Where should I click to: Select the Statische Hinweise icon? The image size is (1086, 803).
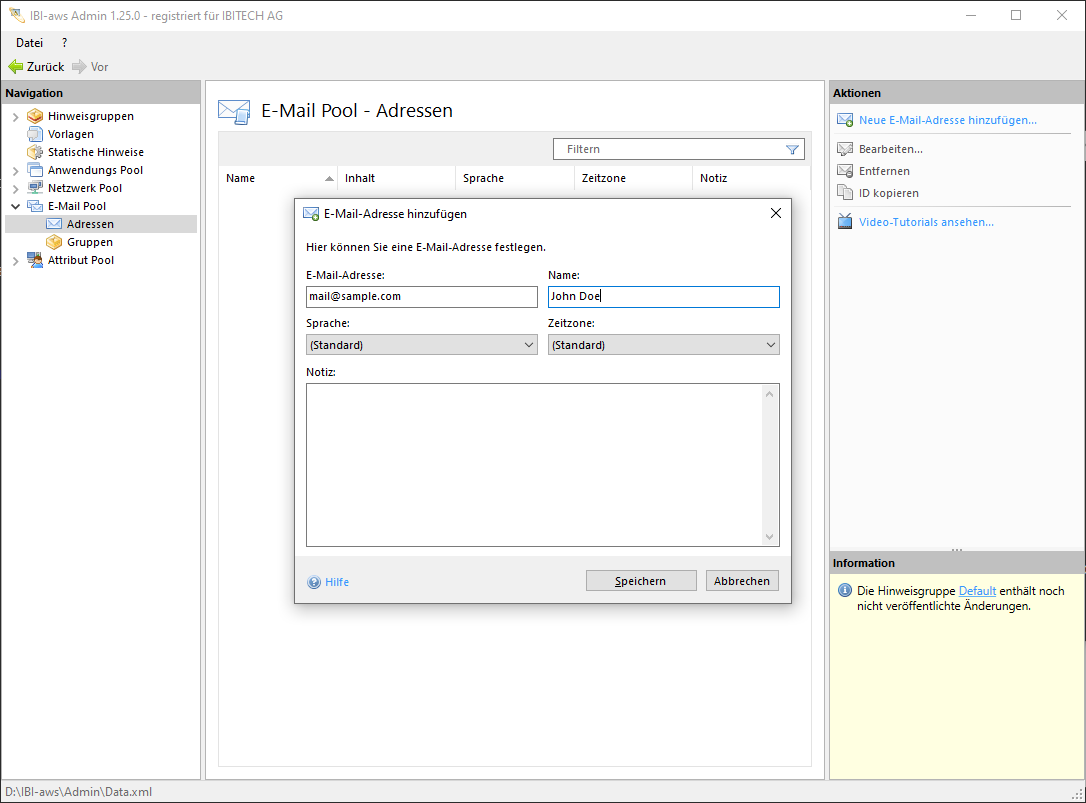(35, 152)
